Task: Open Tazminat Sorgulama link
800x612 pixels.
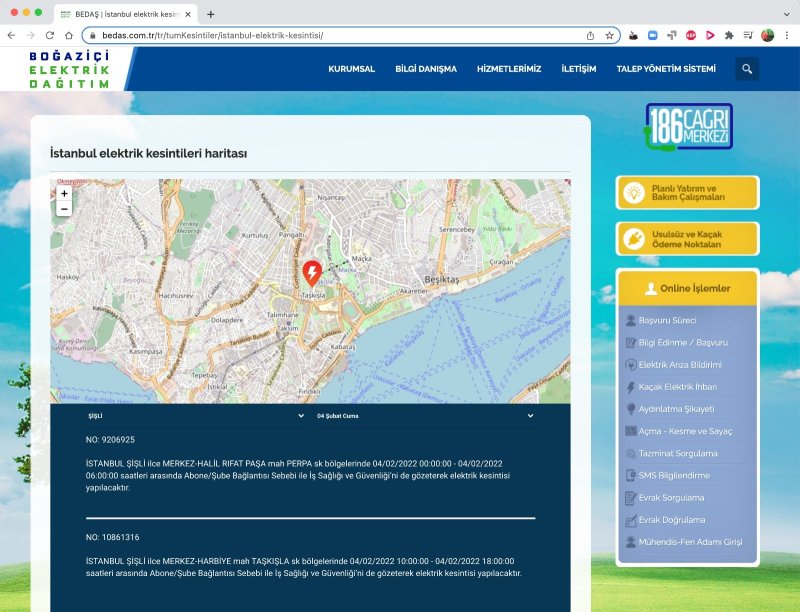Action: click(x=678, y=453)
